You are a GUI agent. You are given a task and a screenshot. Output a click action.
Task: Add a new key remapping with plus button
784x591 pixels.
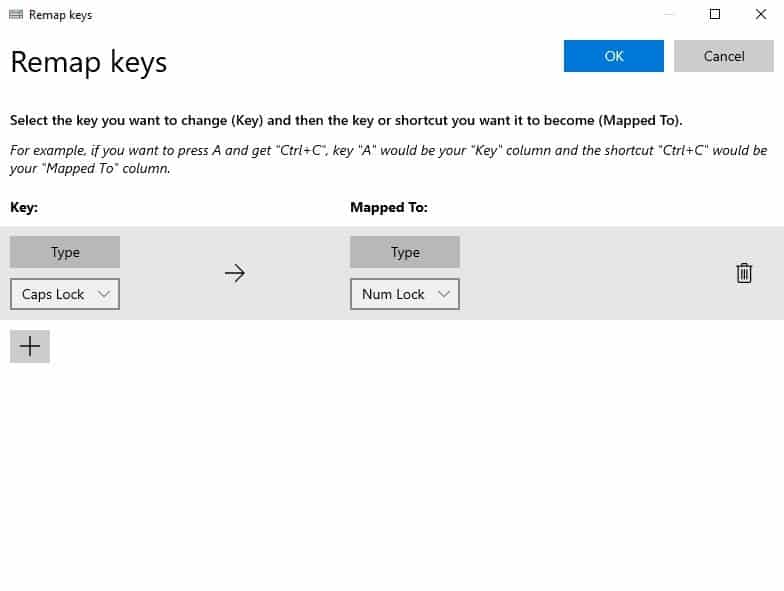point(30,346)
